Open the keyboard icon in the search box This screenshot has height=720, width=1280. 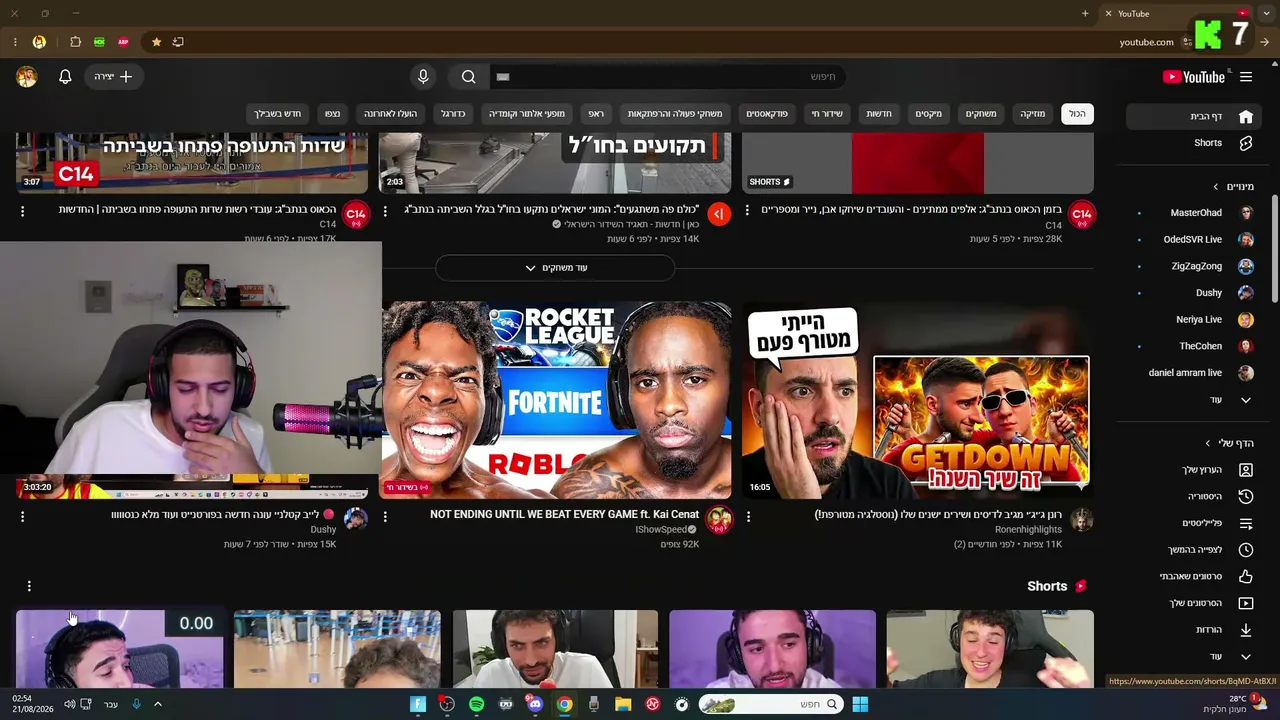pyautogui.click(x=503, y=77)
